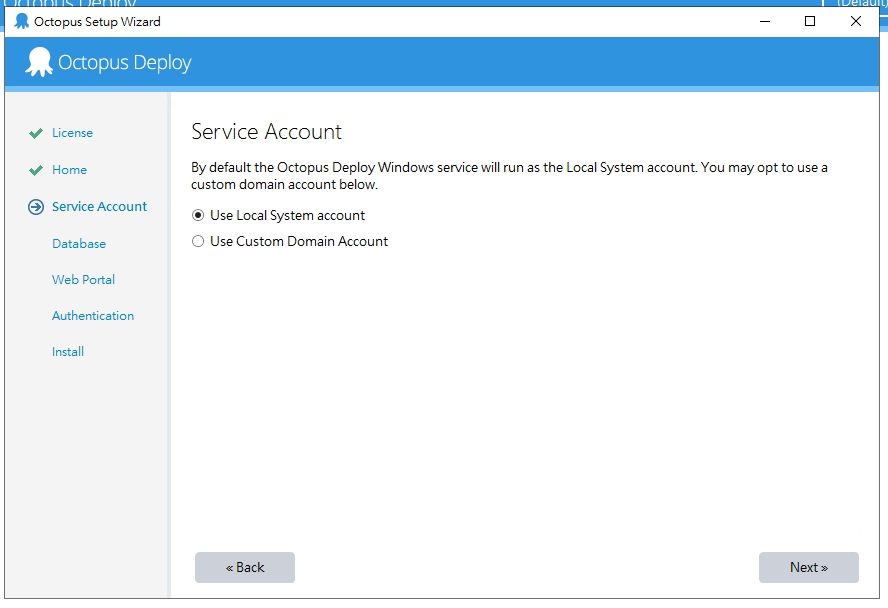Open the License step in sidebar

tap(72, 132)
